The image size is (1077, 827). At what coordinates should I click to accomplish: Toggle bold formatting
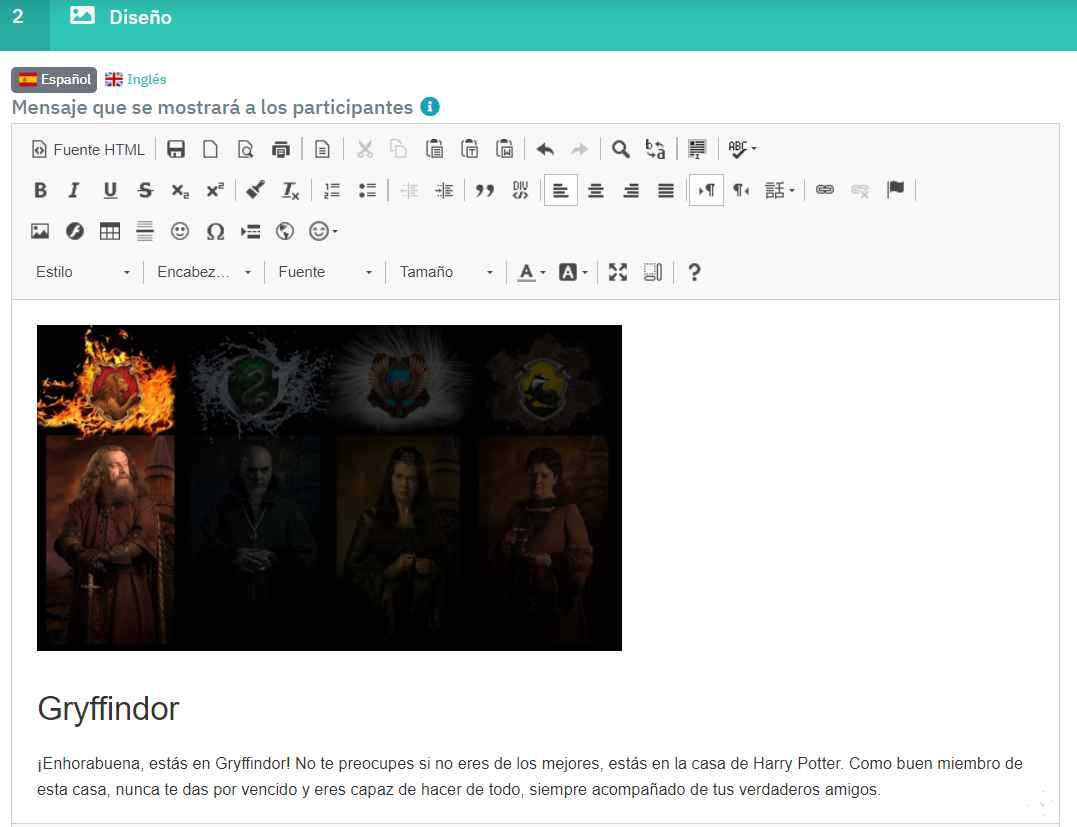[x=41, y=190]
